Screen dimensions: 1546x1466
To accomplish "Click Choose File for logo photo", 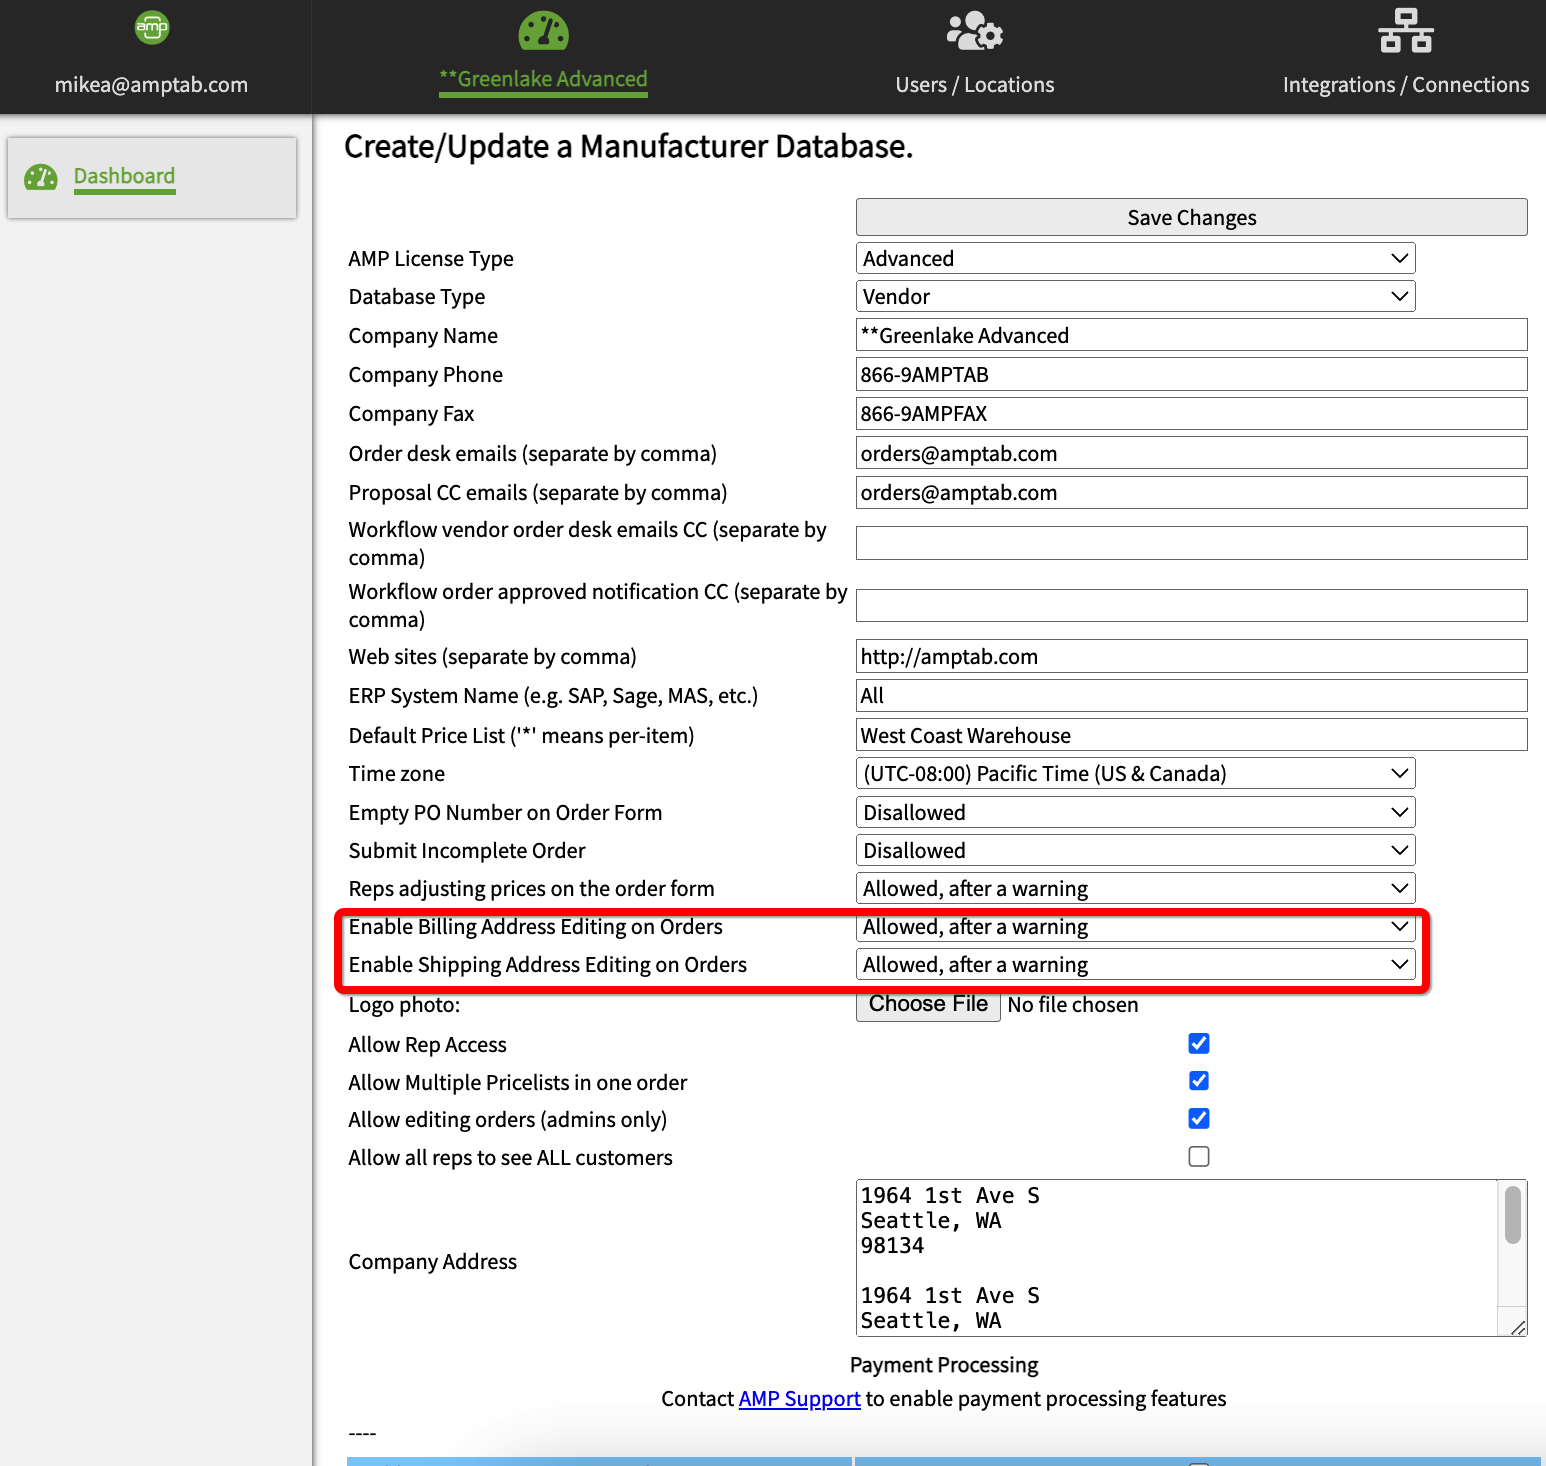I will (928, 1004).
